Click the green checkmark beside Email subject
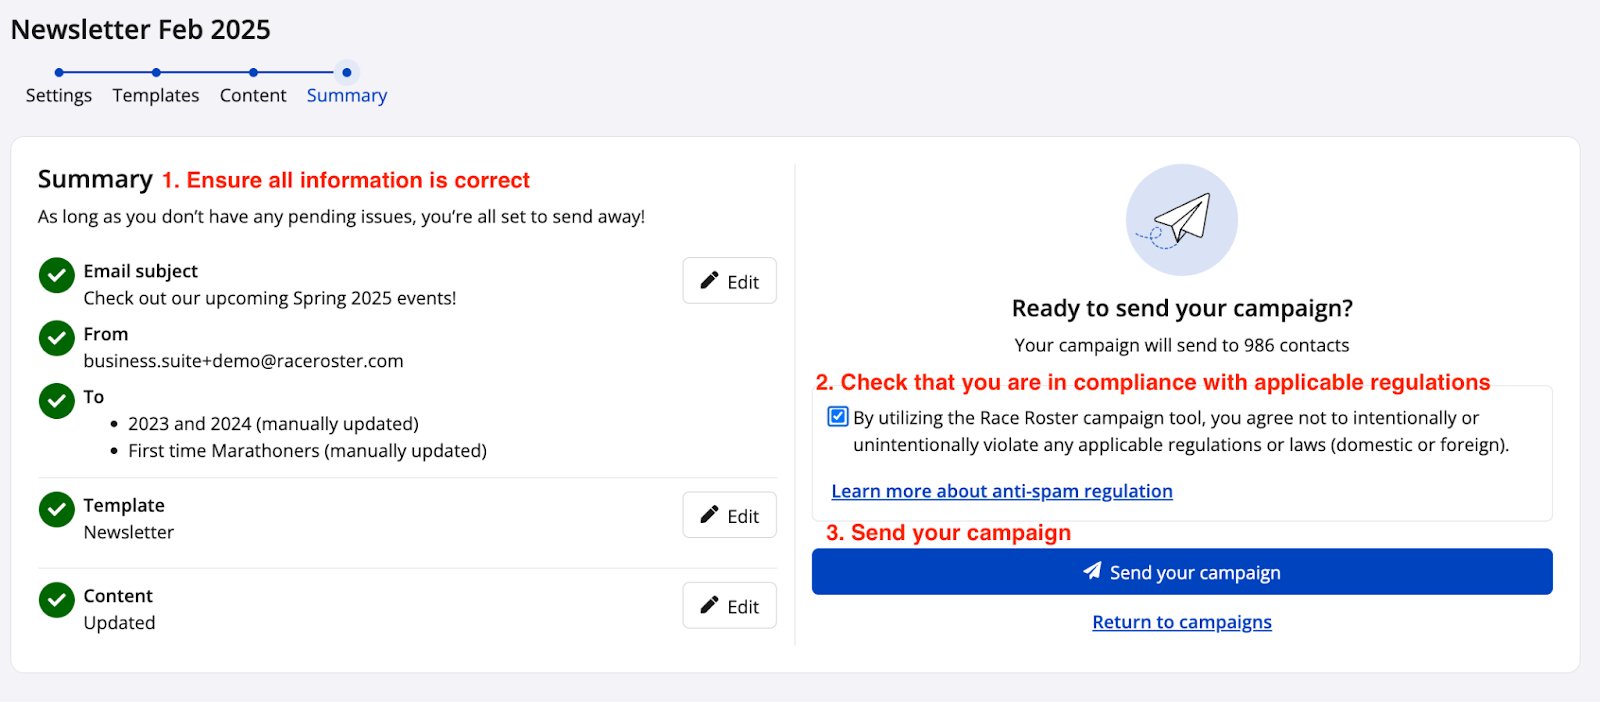Screen dimensions: 1600x702 tap(57, 276)
